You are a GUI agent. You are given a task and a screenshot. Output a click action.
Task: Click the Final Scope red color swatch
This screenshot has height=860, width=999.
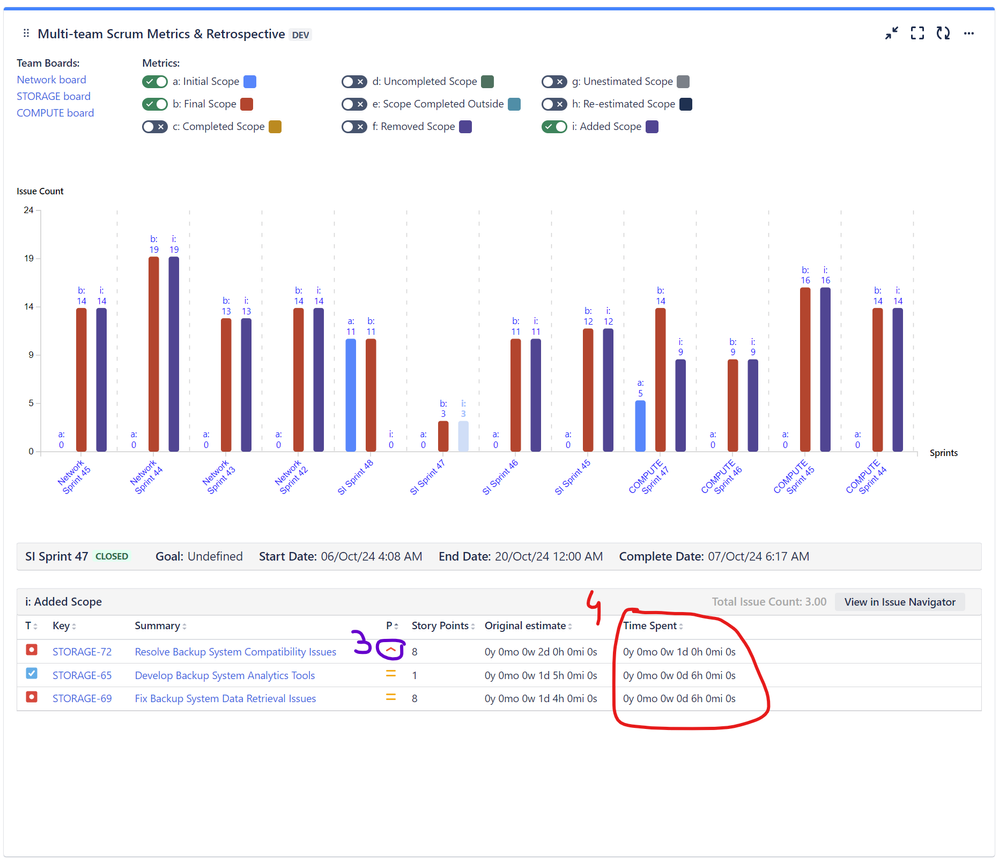click(247, 104)
